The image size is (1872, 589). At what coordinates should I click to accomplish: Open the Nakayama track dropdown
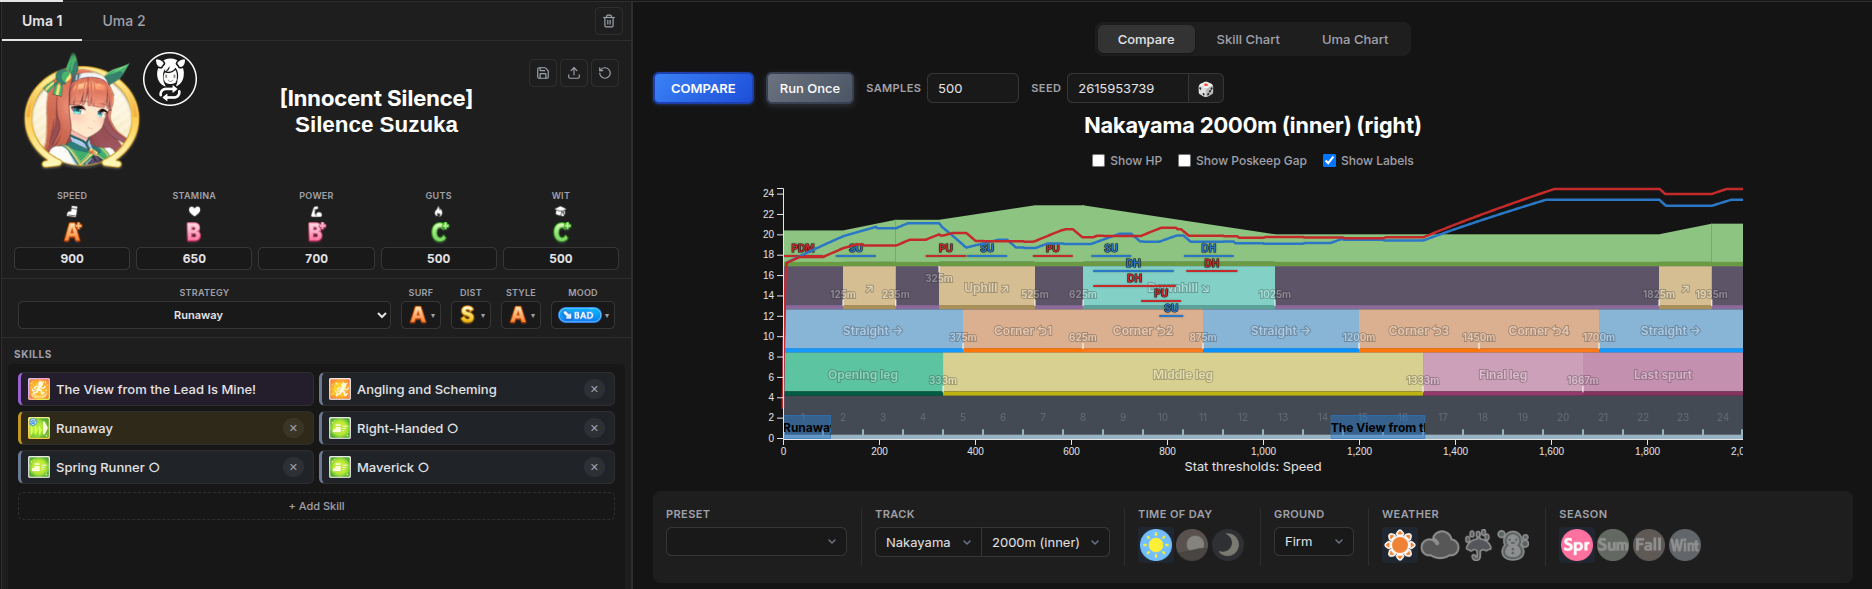(928, 542)
